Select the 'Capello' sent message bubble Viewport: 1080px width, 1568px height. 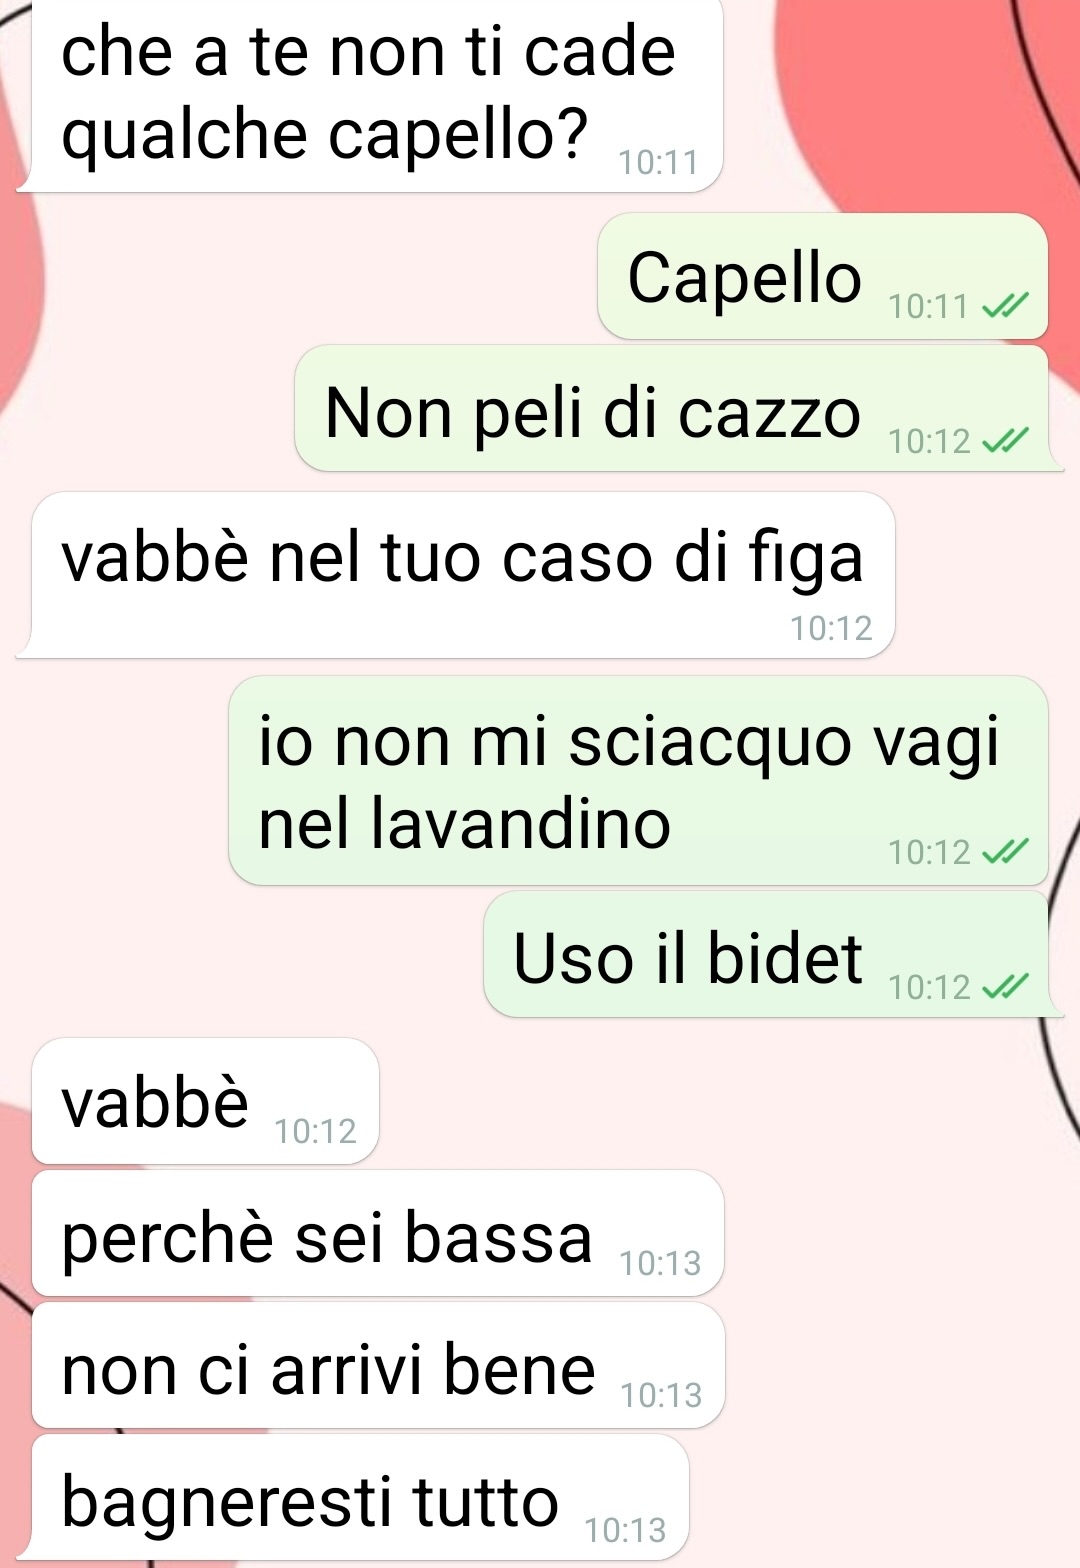tap(823, 276)
